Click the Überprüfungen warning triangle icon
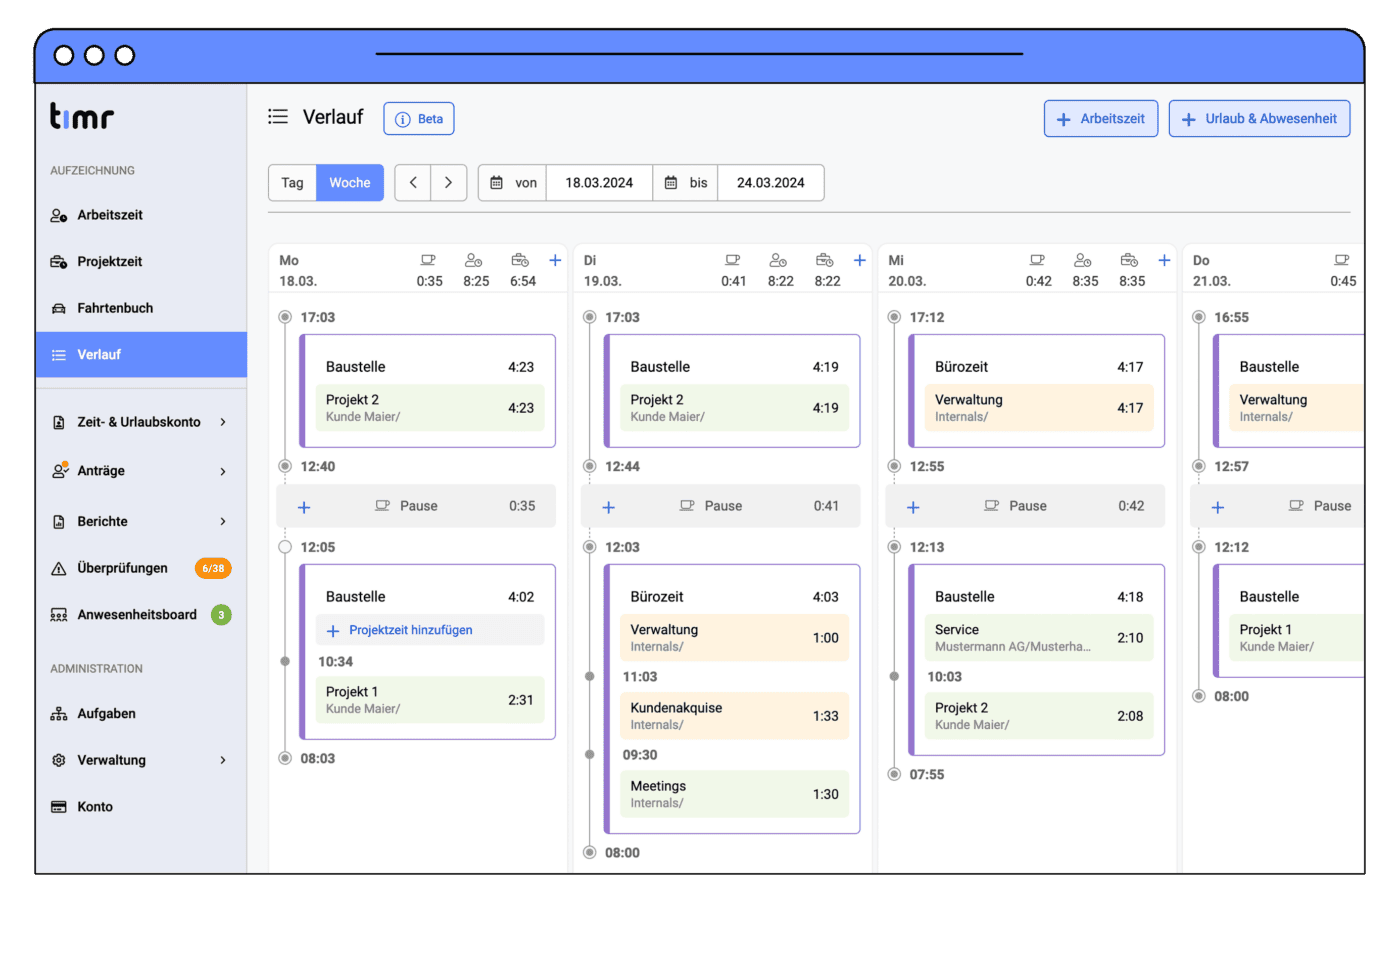 (59, 568)
